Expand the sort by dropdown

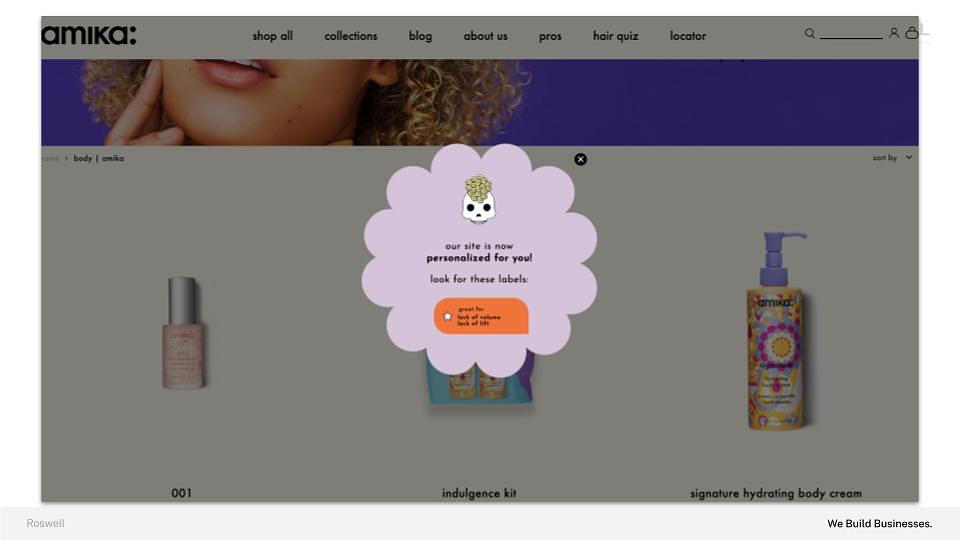coord(892,158)
